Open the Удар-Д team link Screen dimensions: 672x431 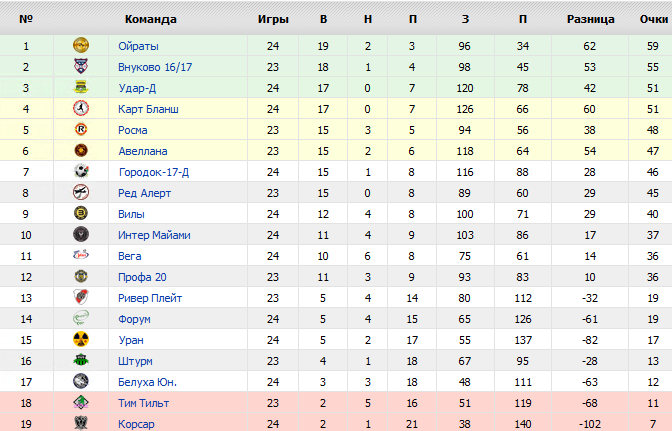coord(137,88)
